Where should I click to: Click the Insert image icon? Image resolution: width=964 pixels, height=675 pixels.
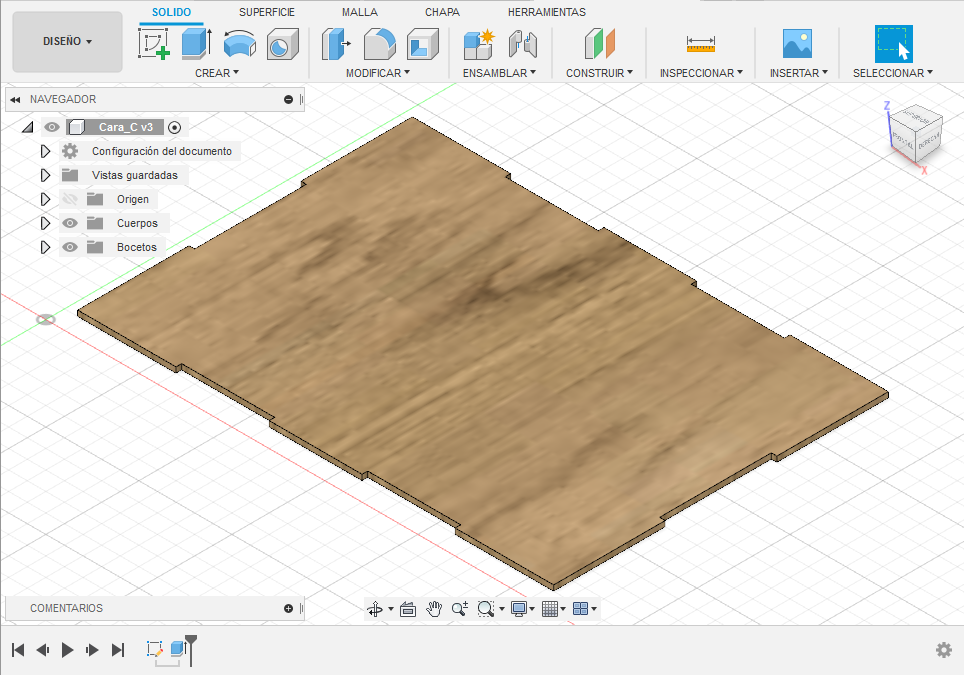(797, 44)
